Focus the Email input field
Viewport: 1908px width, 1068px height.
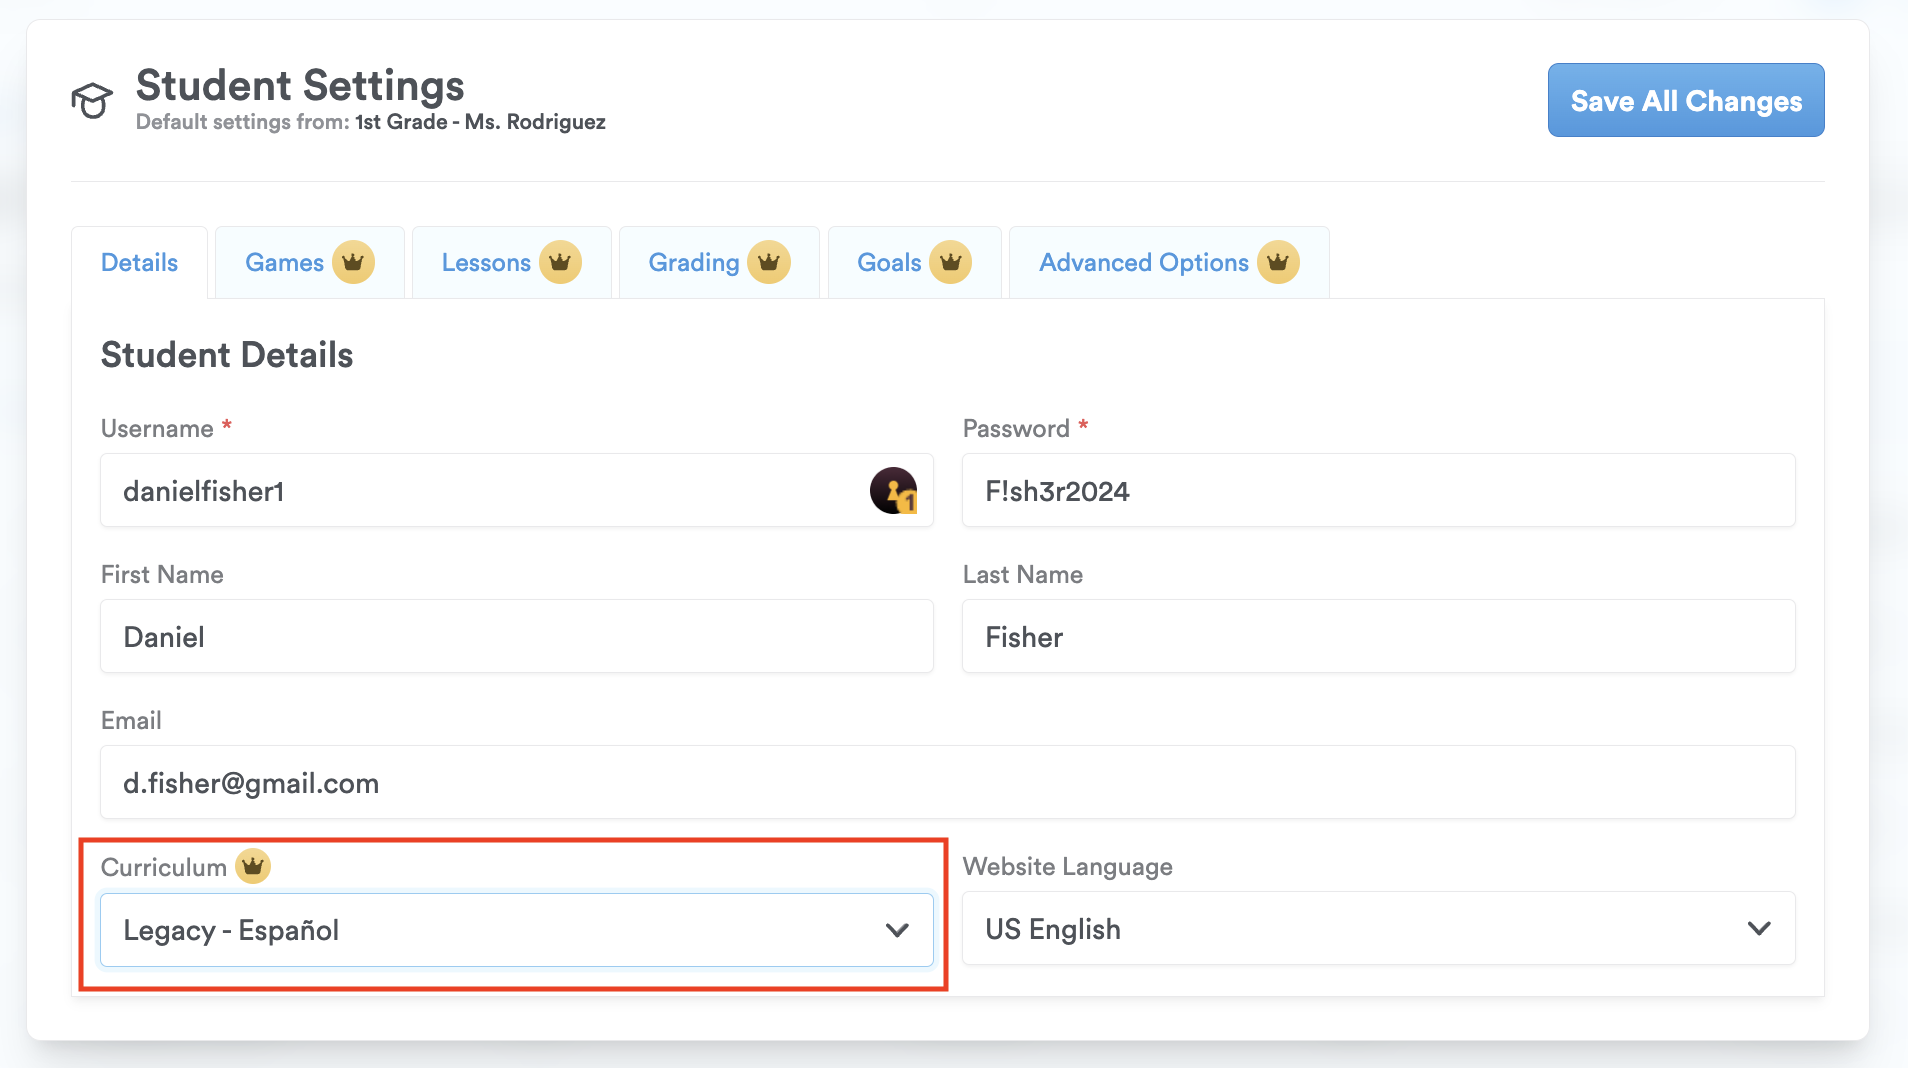coord(947,783)
